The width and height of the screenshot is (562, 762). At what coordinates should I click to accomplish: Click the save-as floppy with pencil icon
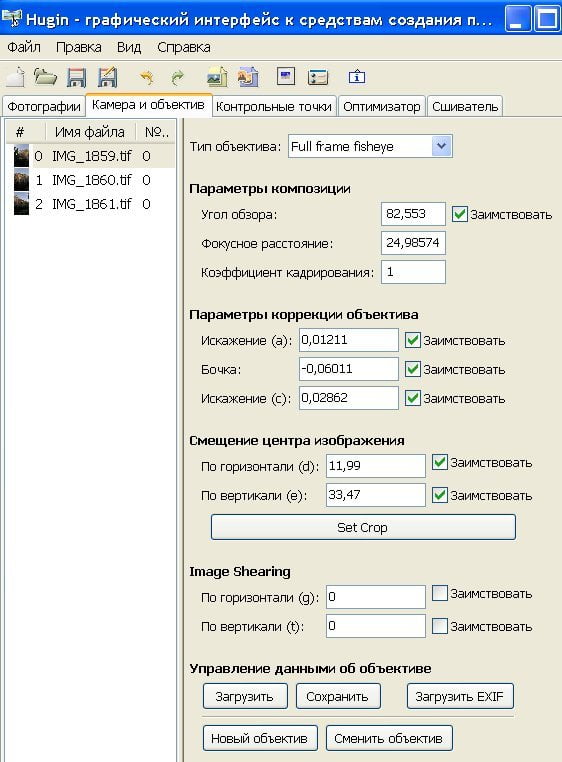coord(107,77)
